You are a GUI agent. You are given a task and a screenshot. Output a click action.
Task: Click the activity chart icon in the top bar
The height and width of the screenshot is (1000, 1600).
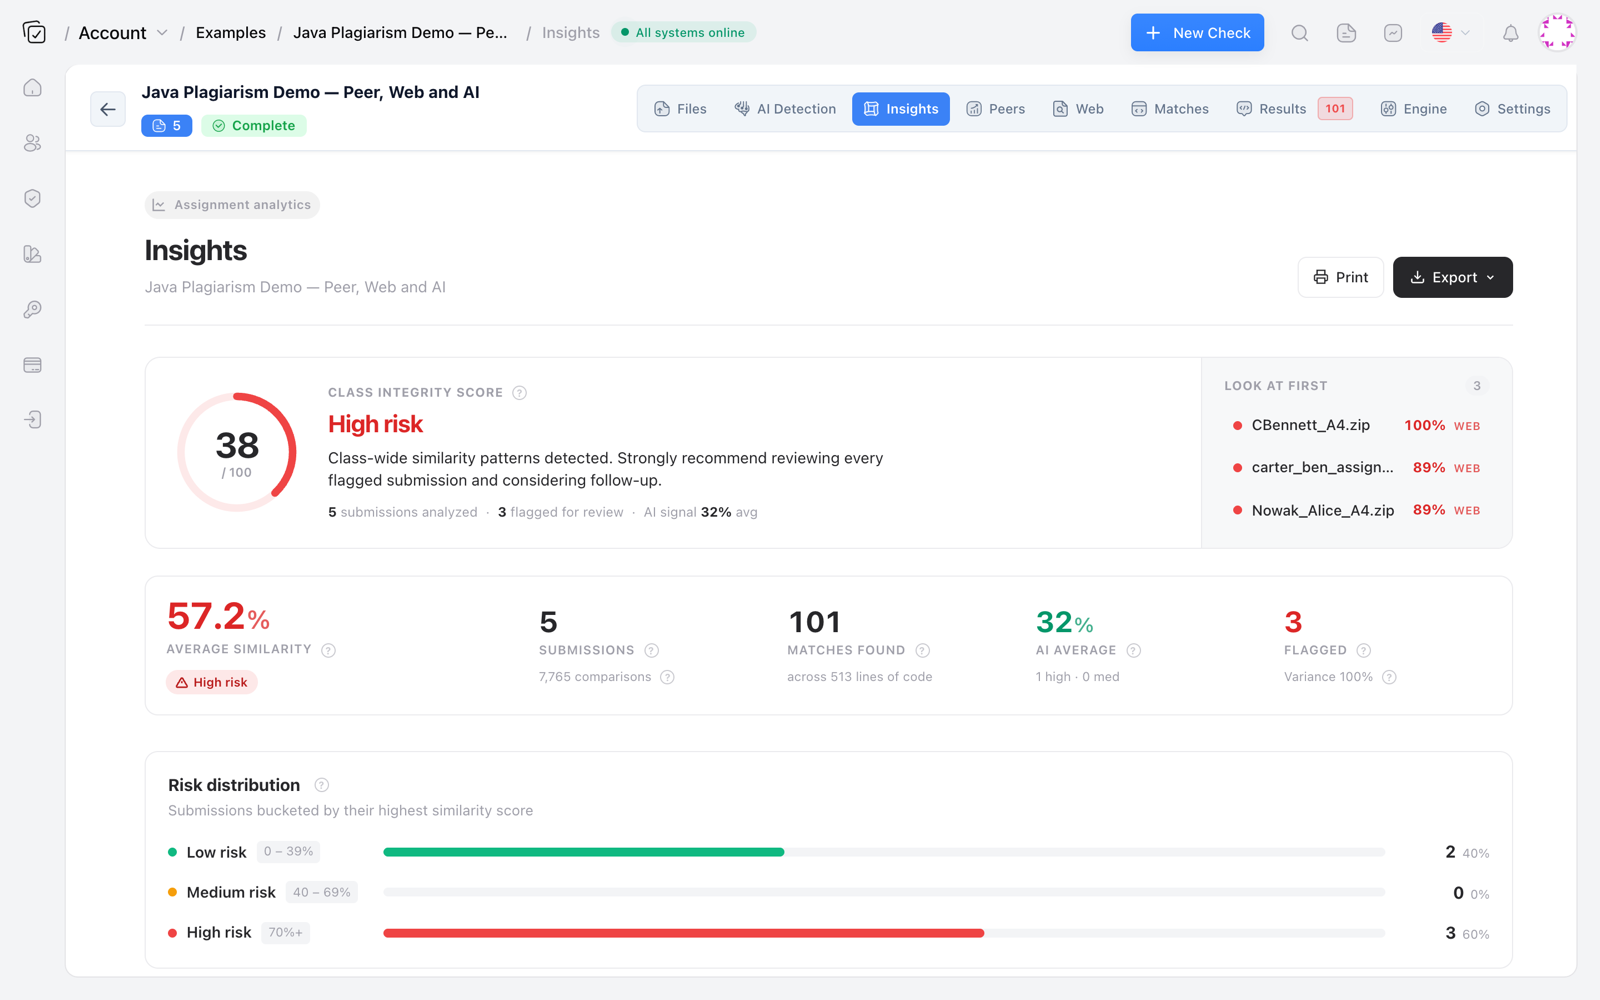pos(1393,33)
